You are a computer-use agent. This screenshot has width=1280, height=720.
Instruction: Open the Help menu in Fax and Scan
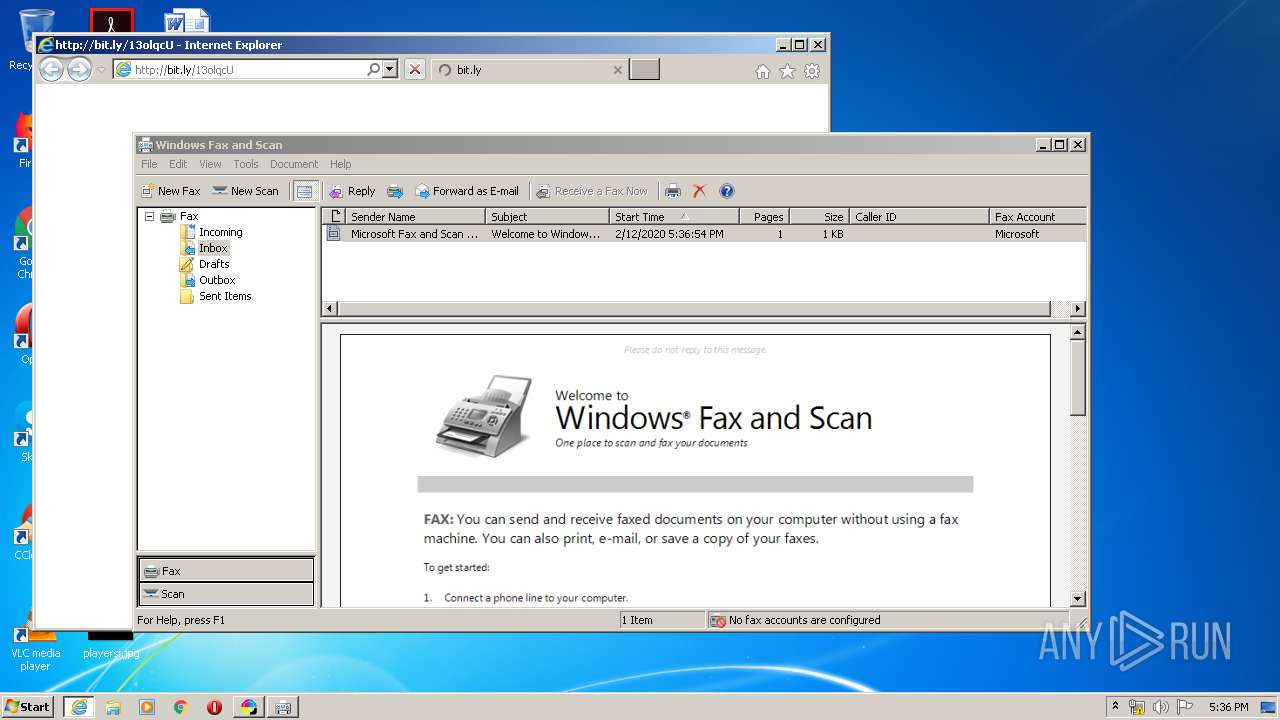[341, 164]
